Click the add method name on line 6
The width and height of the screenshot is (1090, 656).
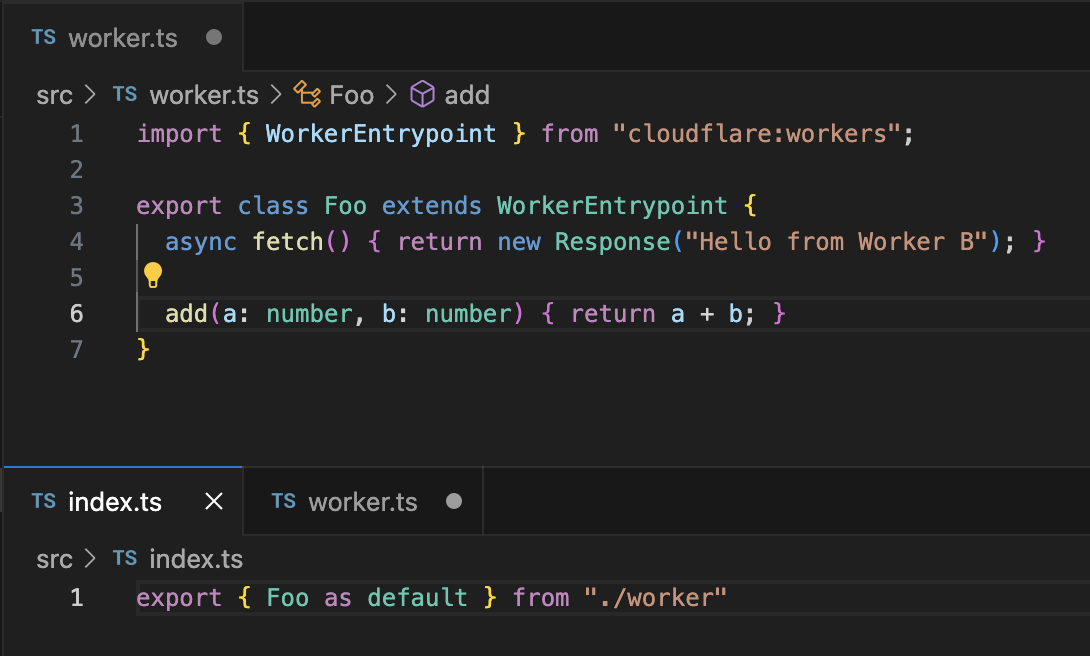coord(186,314)
